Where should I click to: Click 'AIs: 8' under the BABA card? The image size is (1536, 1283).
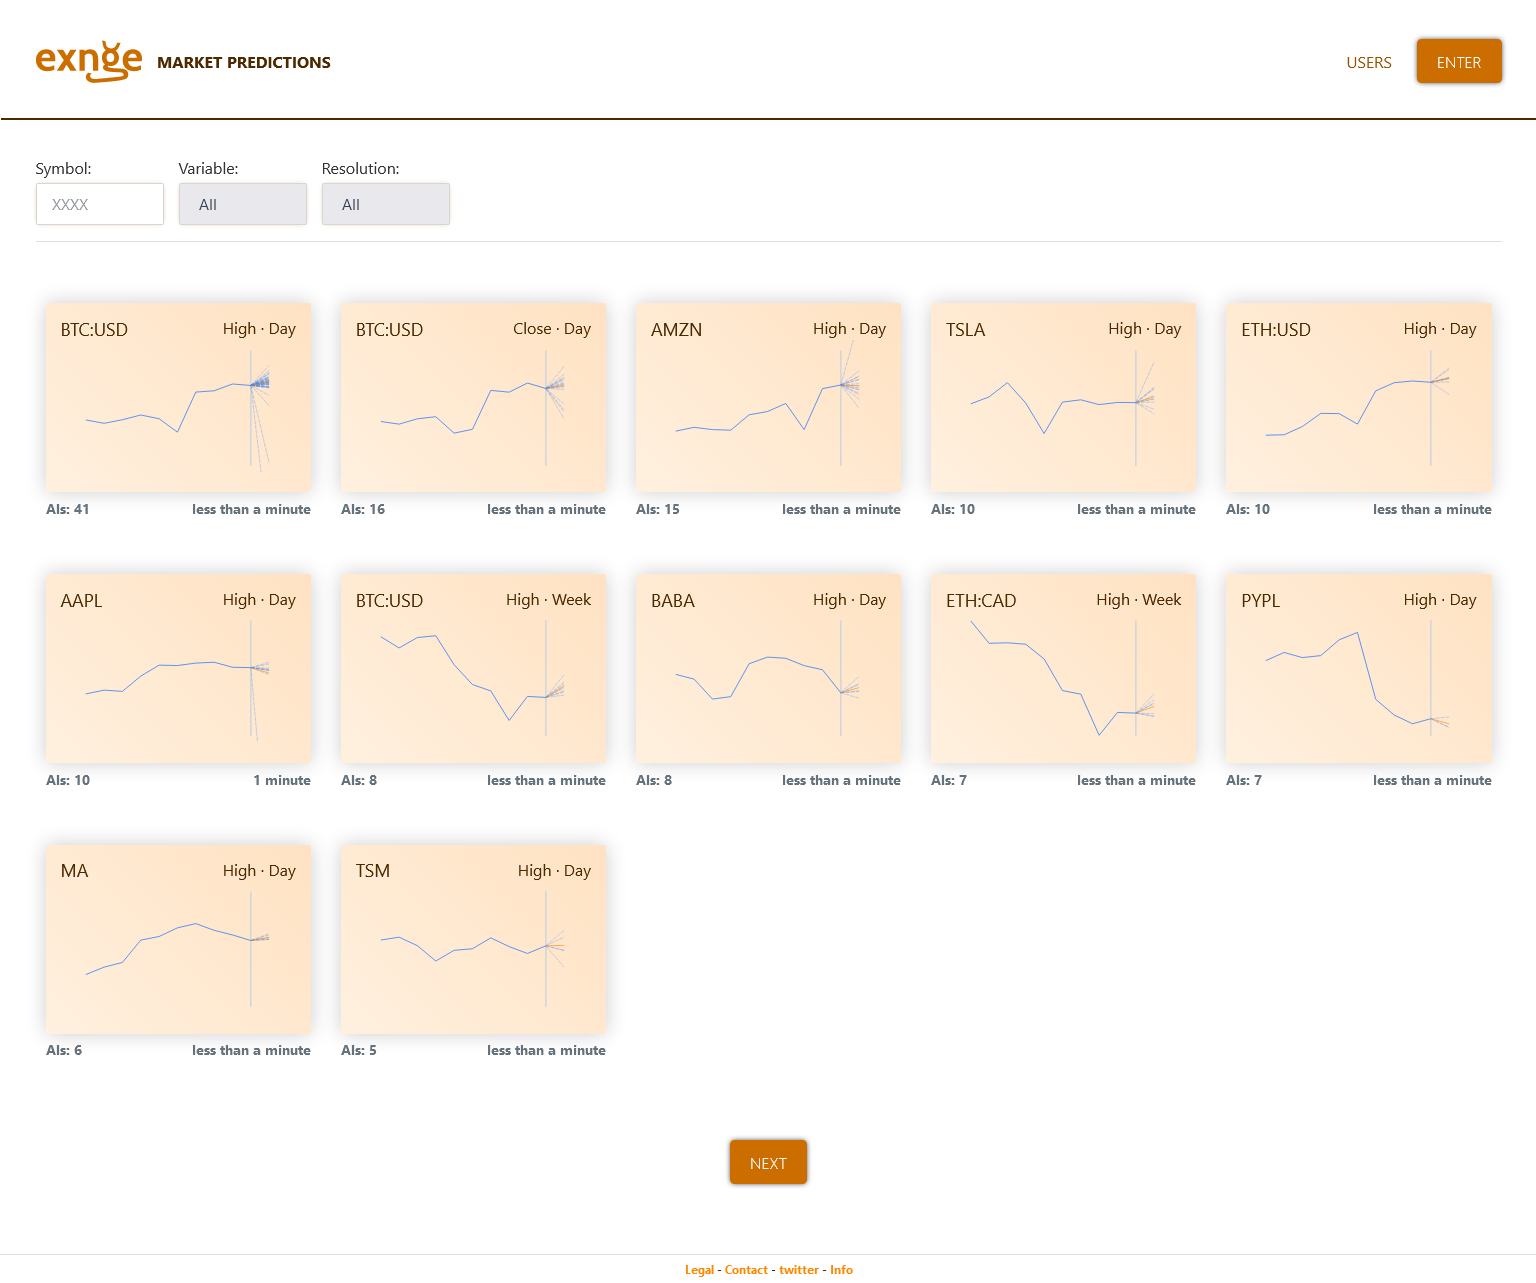(x=654, y=780)
